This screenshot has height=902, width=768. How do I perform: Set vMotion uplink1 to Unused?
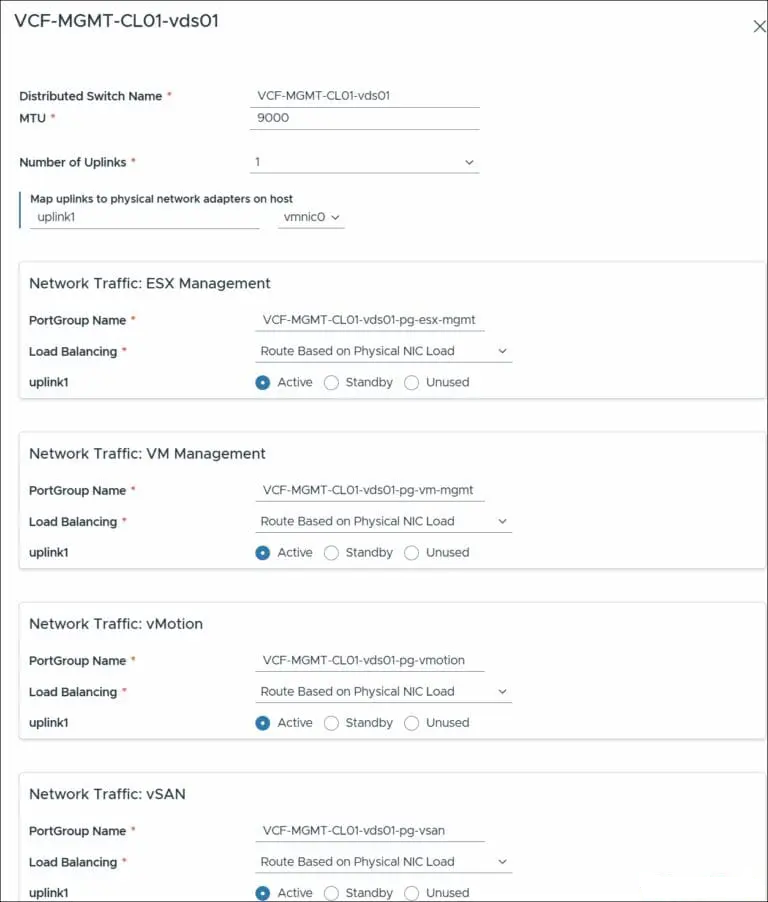tap(412, 722)
